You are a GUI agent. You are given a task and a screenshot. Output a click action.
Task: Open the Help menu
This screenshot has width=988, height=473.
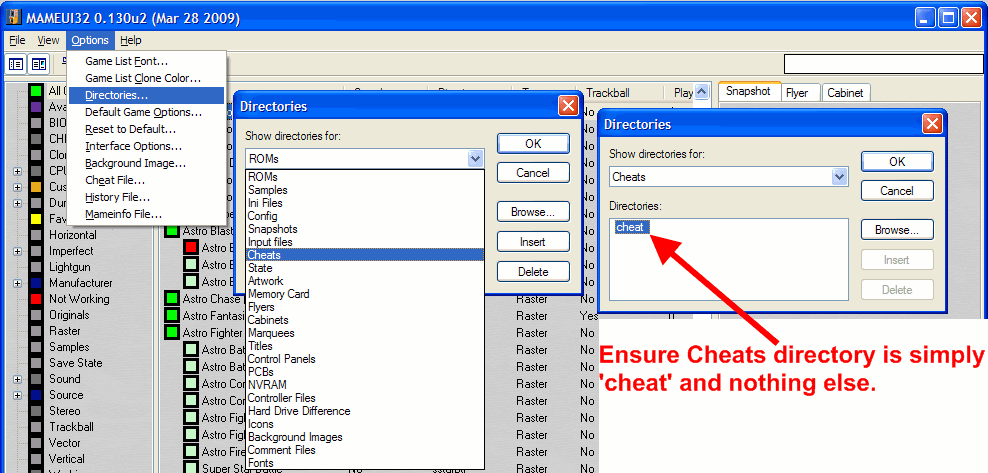131,40
